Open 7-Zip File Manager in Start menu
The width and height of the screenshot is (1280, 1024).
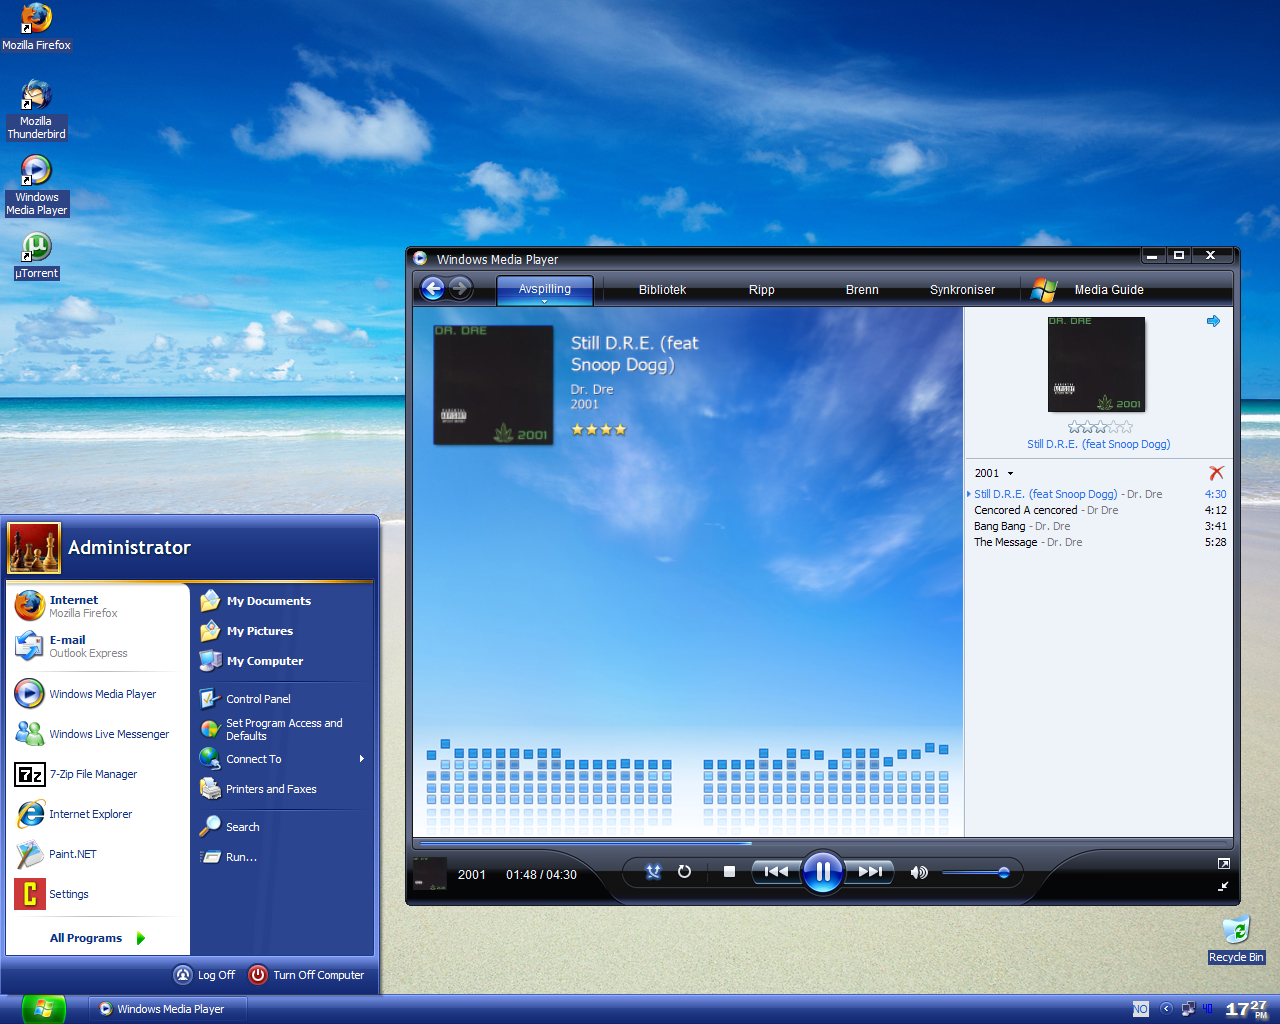(97, 774)
